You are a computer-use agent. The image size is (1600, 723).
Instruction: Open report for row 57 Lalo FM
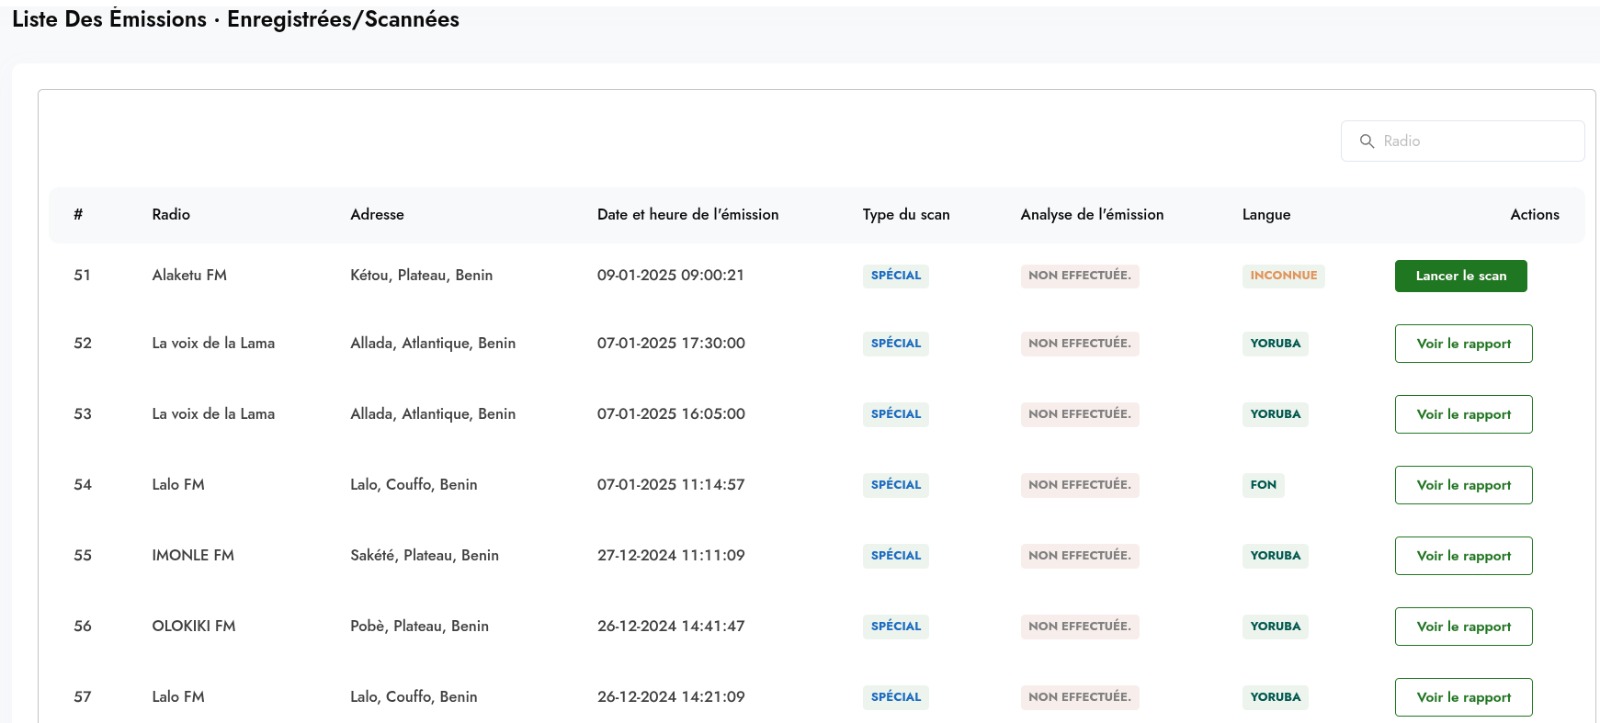(x=1463, y=697)
